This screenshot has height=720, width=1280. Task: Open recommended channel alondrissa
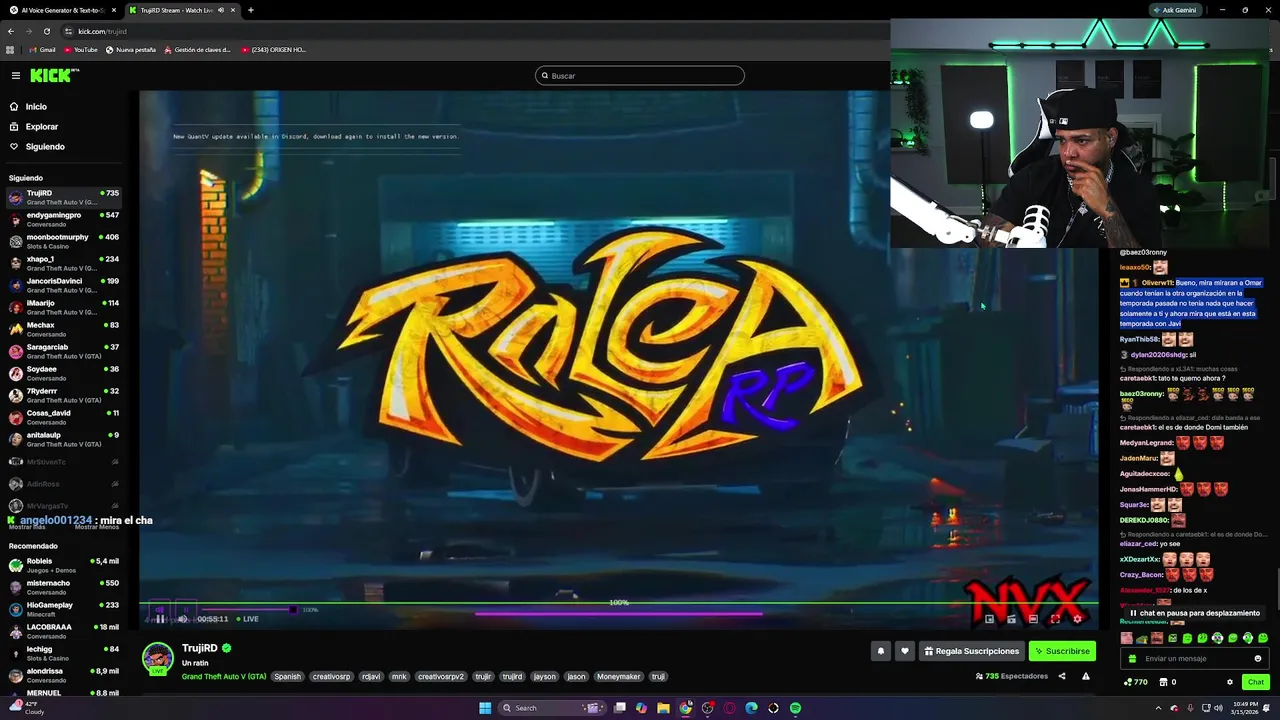click(65, 675)
